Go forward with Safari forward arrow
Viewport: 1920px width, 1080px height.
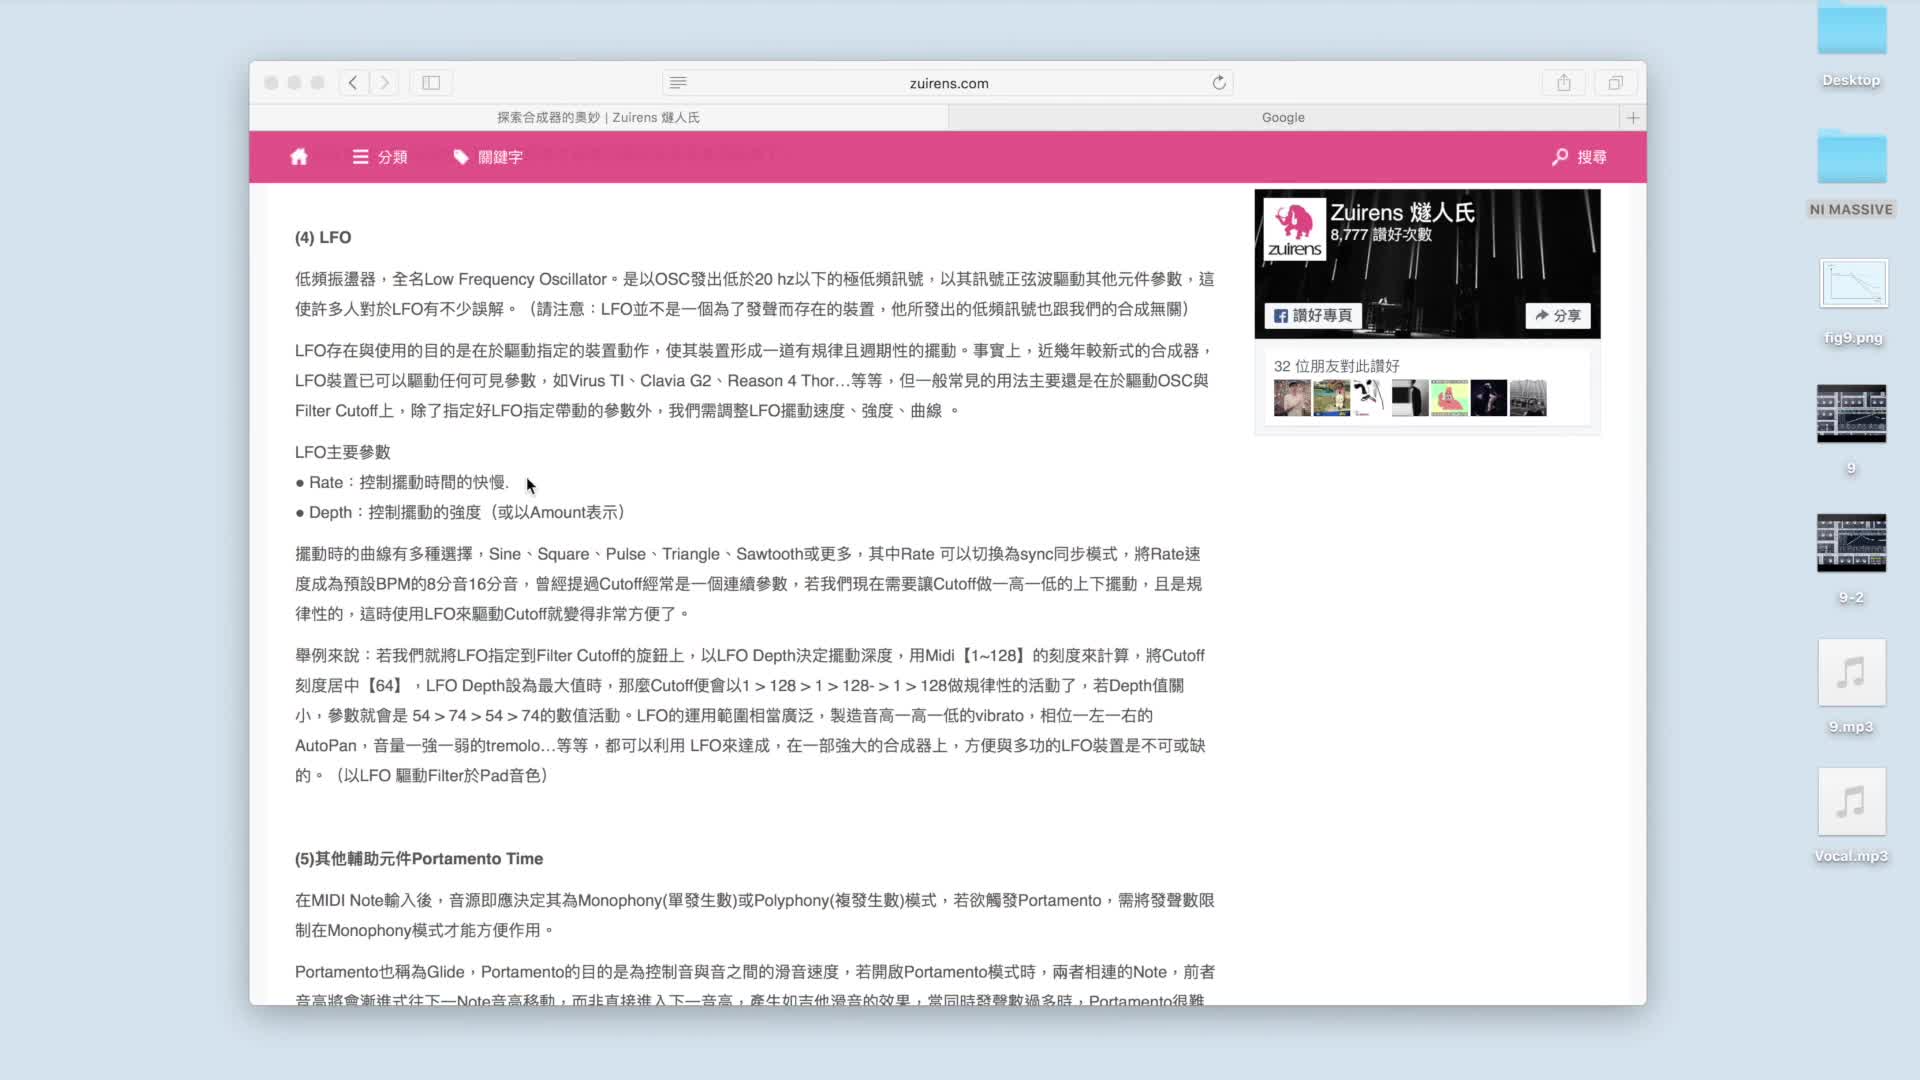(x=385, y=83)
